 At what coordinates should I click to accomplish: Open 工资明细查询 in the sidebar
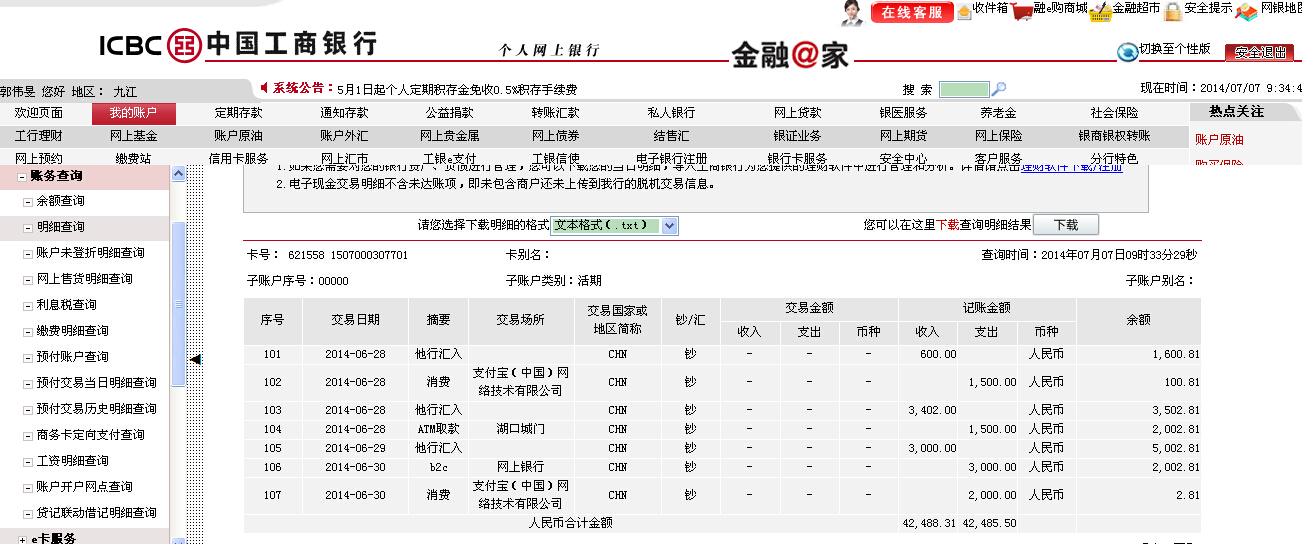coord(72,461)
